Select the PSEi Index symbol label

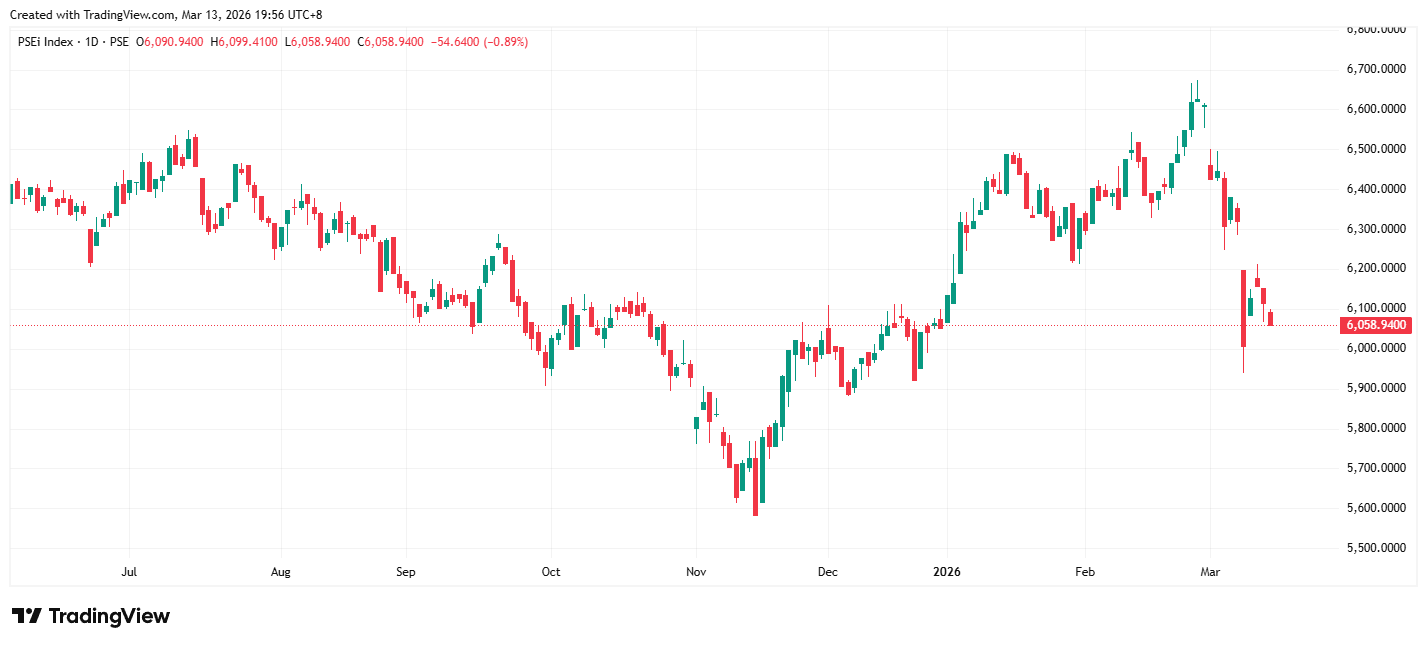pos(45,42)
